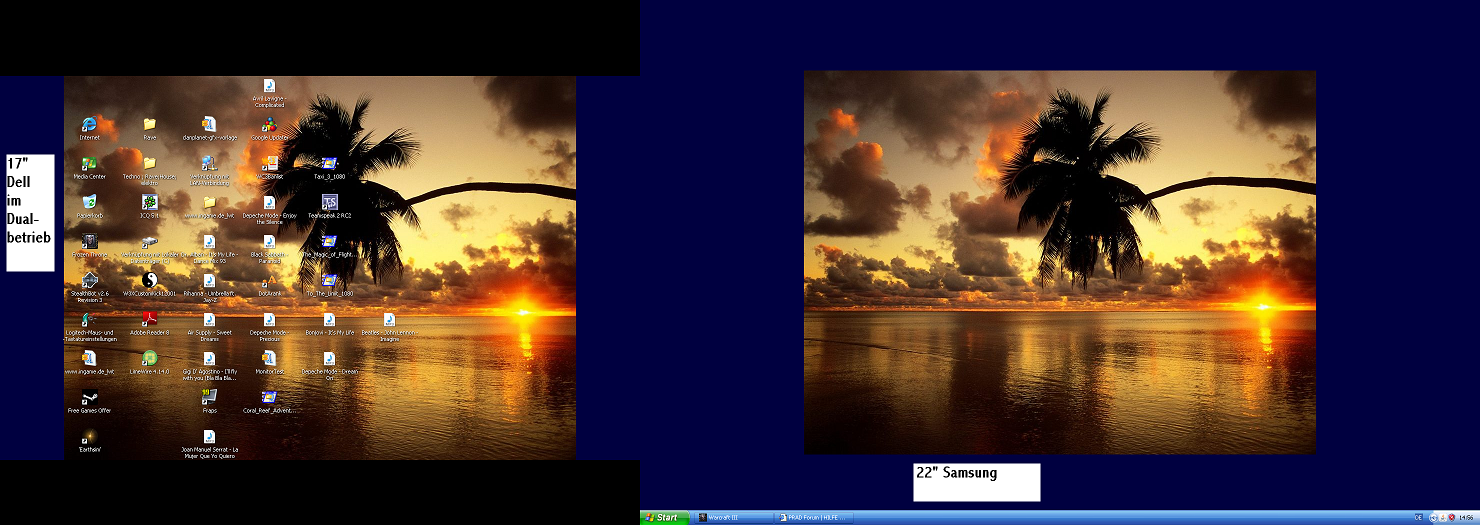Image resolution: width=1480 pixels, height=525 pixels.
Task: Click the Windows Start button
Action: [663, 518]
